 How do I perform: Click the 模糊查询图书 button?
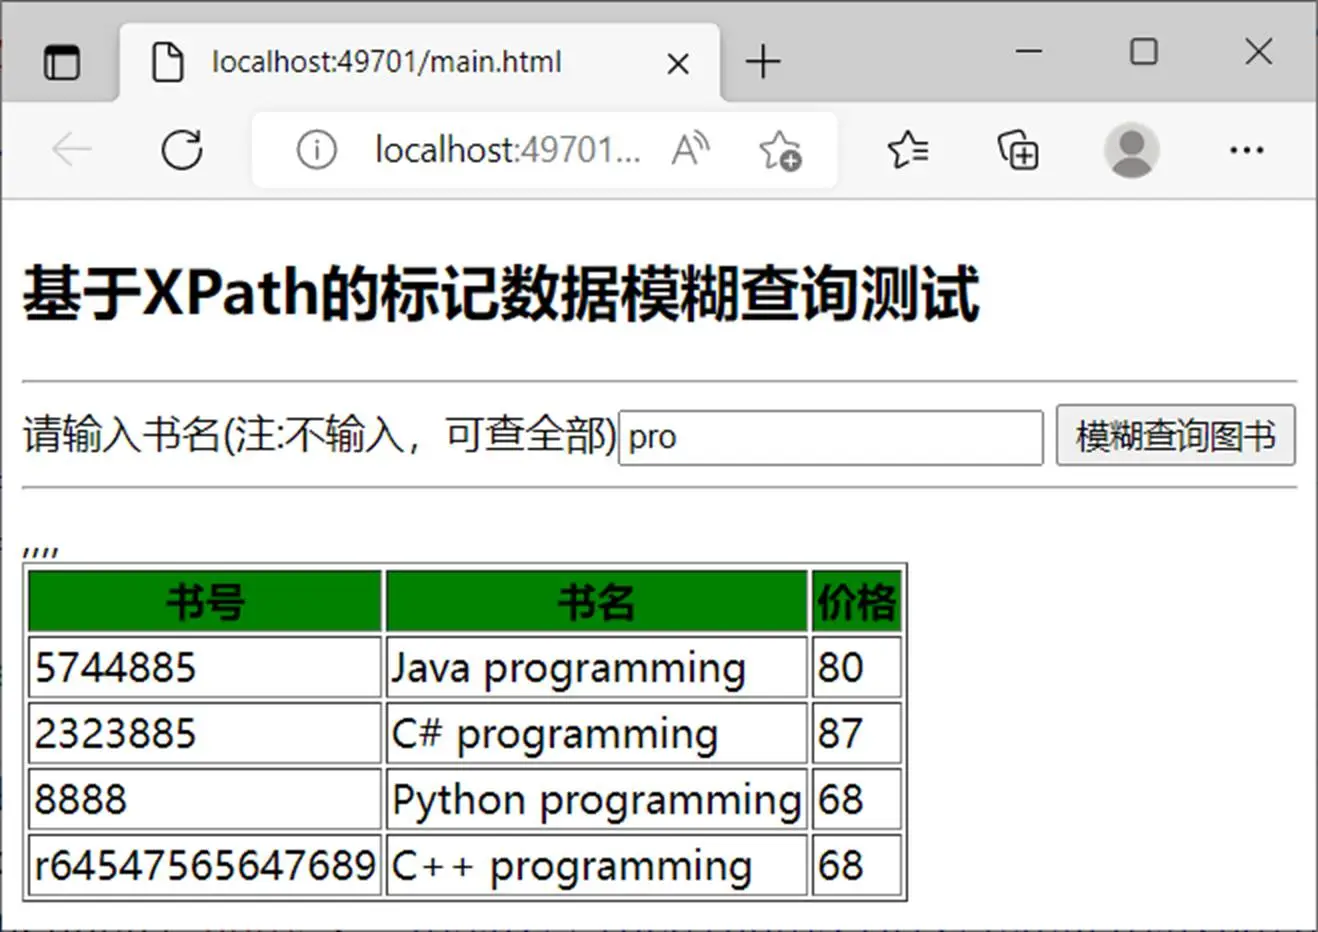point(1176,435)
